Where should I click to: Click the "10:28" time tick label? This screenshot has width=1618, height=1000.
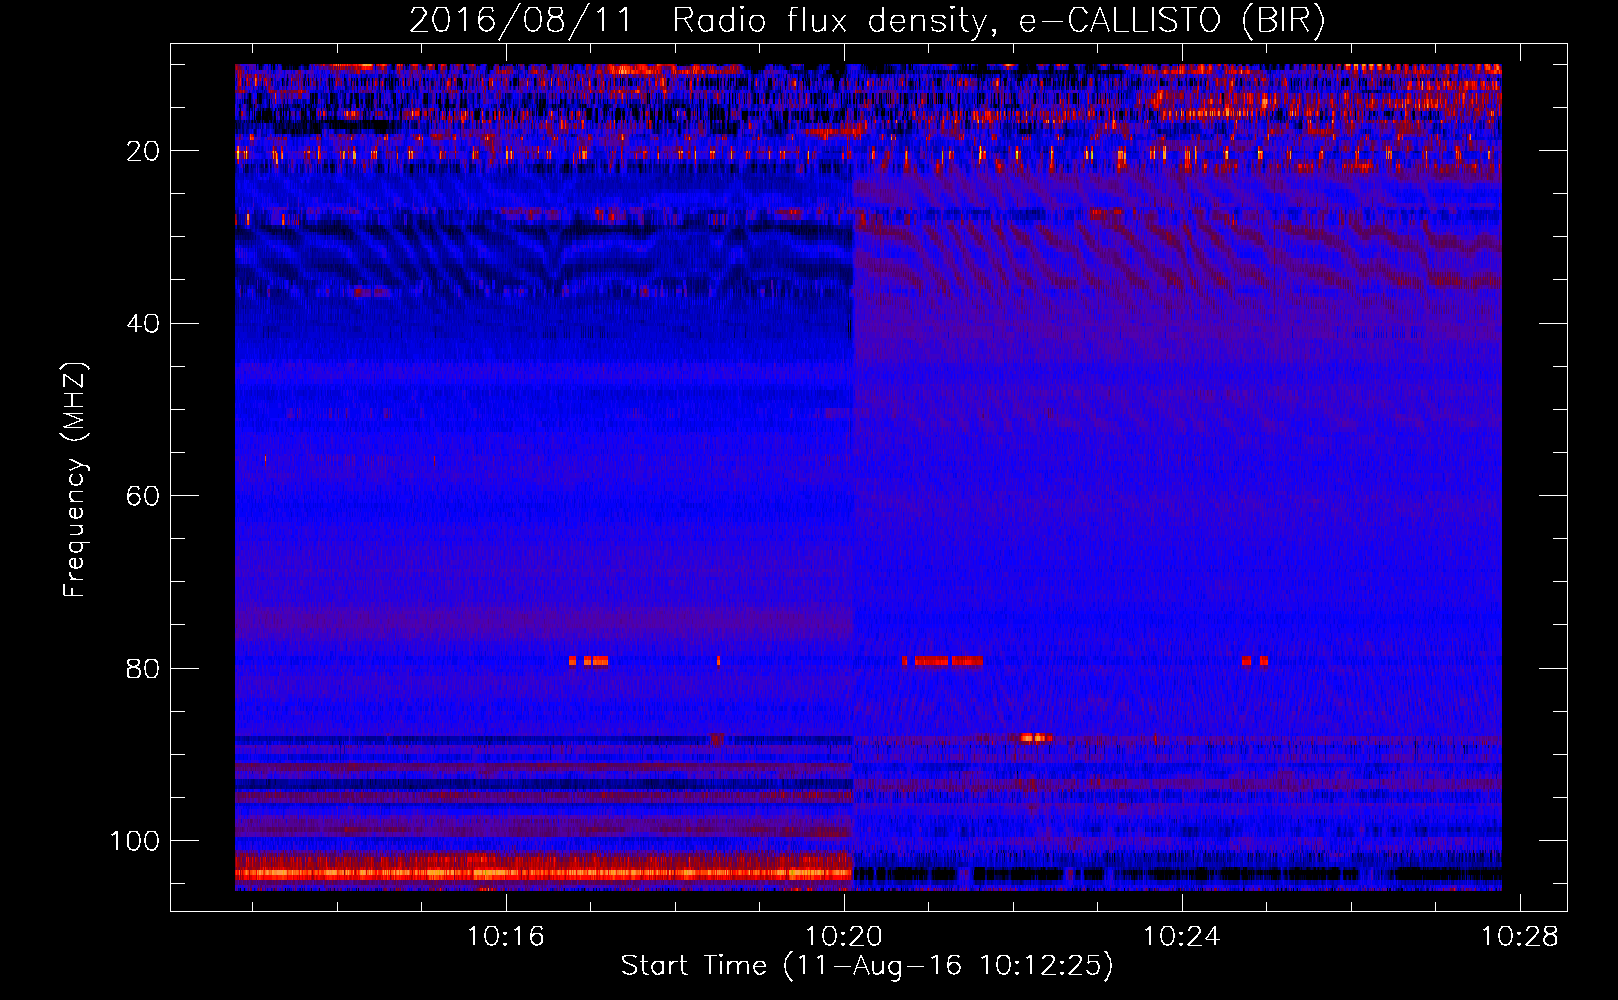1520,937
